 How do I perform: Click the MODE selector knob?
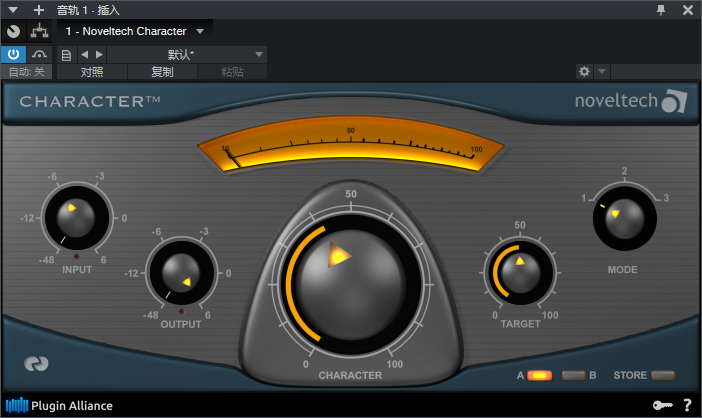625,219
